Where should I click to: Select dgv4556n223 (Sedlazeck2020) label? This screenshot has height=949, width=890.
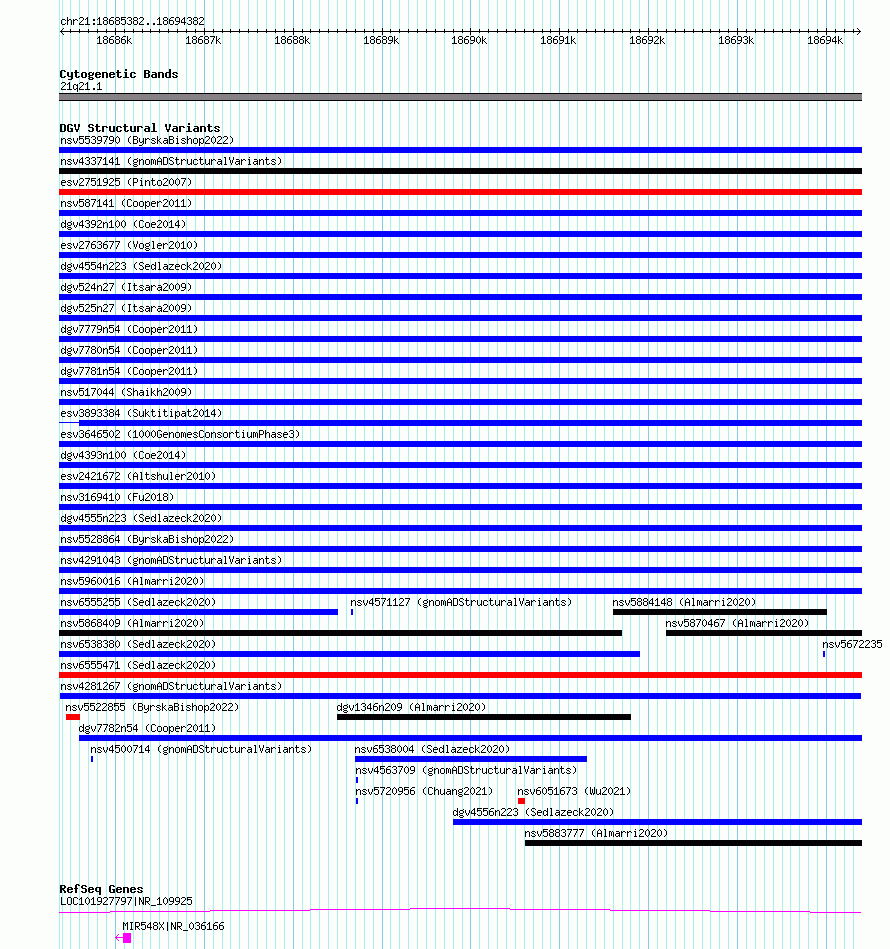pyautogui.click(x=533, y=812)
